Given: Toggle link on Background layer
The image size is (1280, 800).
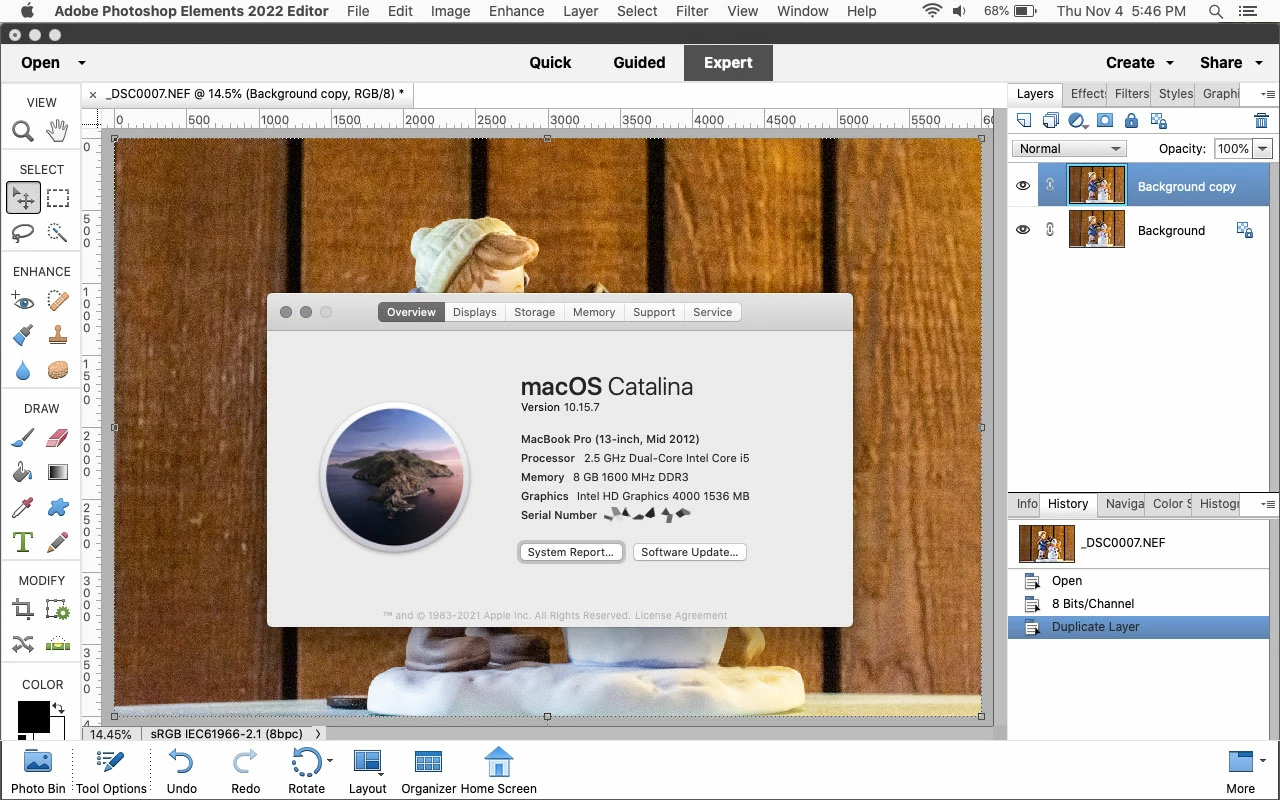Looking at the screenshot, I should [x=1050, y=229].
